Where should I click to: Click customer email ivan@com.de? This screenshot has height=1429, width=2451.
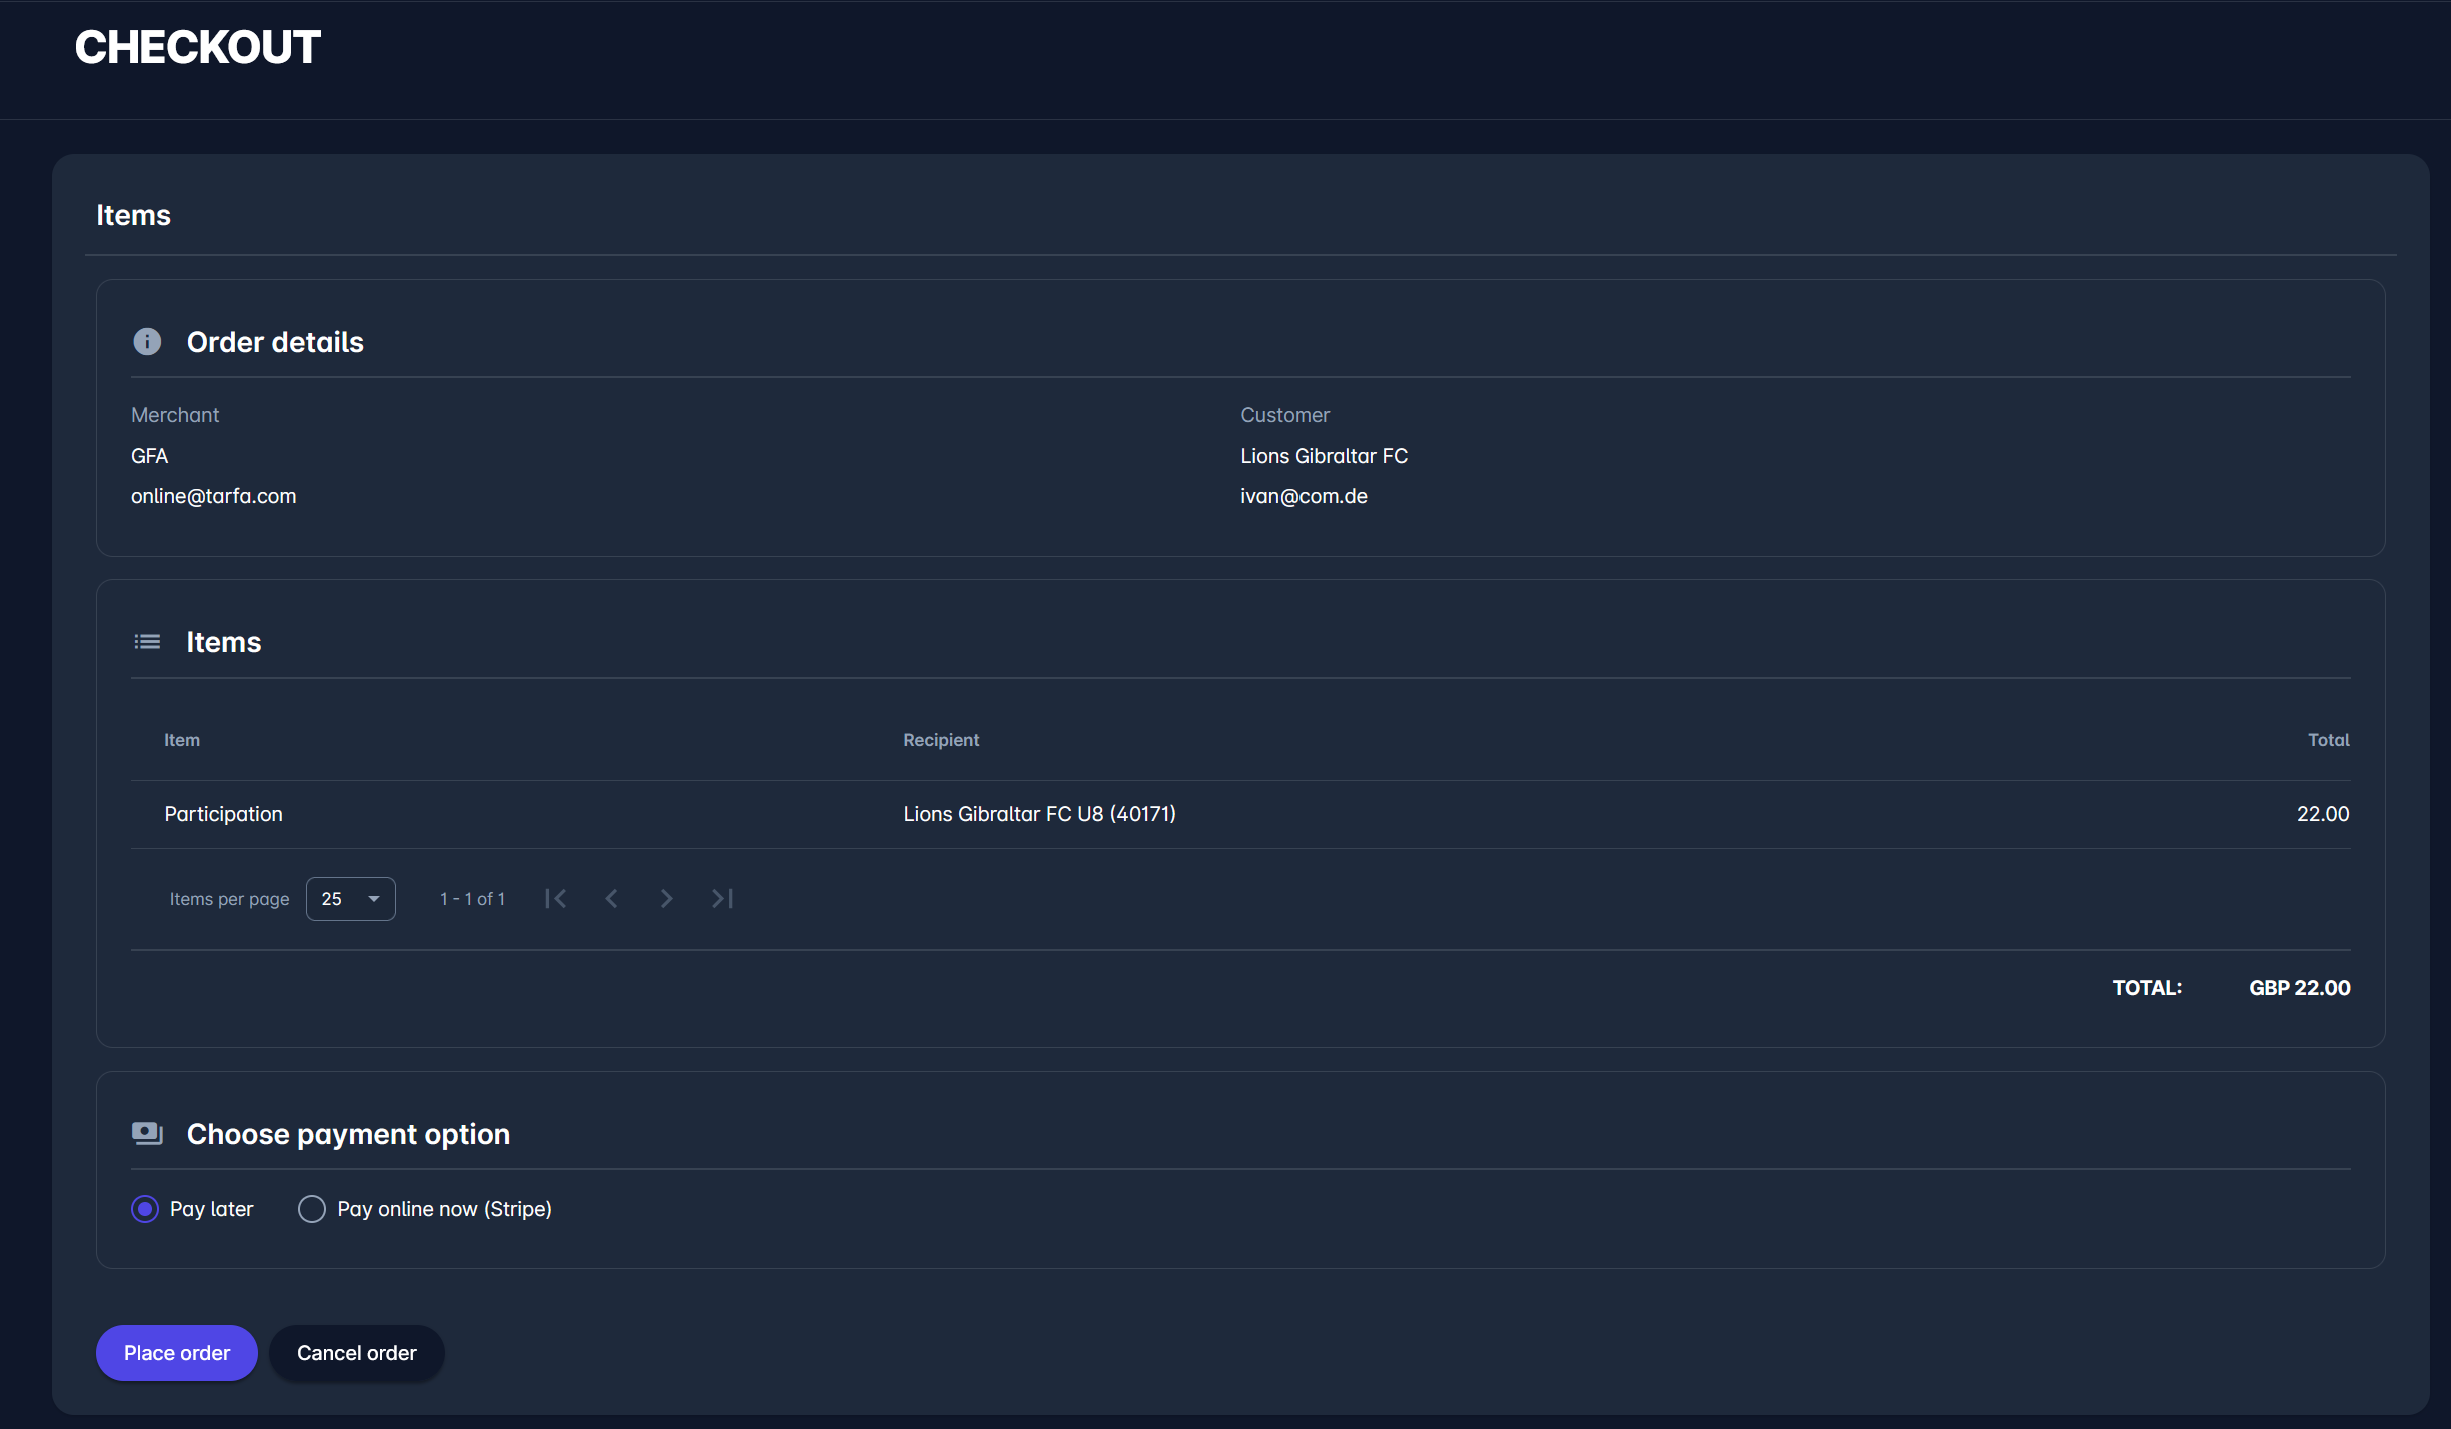click(1303, 496)
